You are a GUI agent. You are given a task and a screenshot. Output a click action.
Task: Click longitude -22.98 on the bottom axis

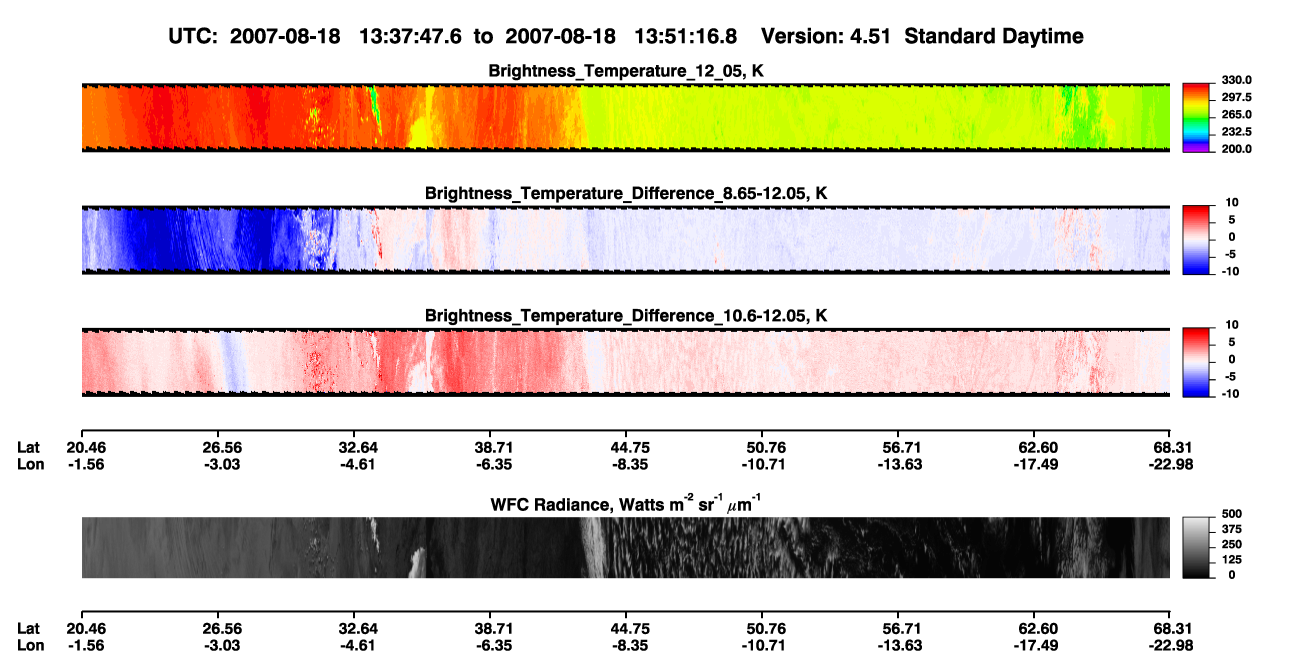click(1169, 644)
